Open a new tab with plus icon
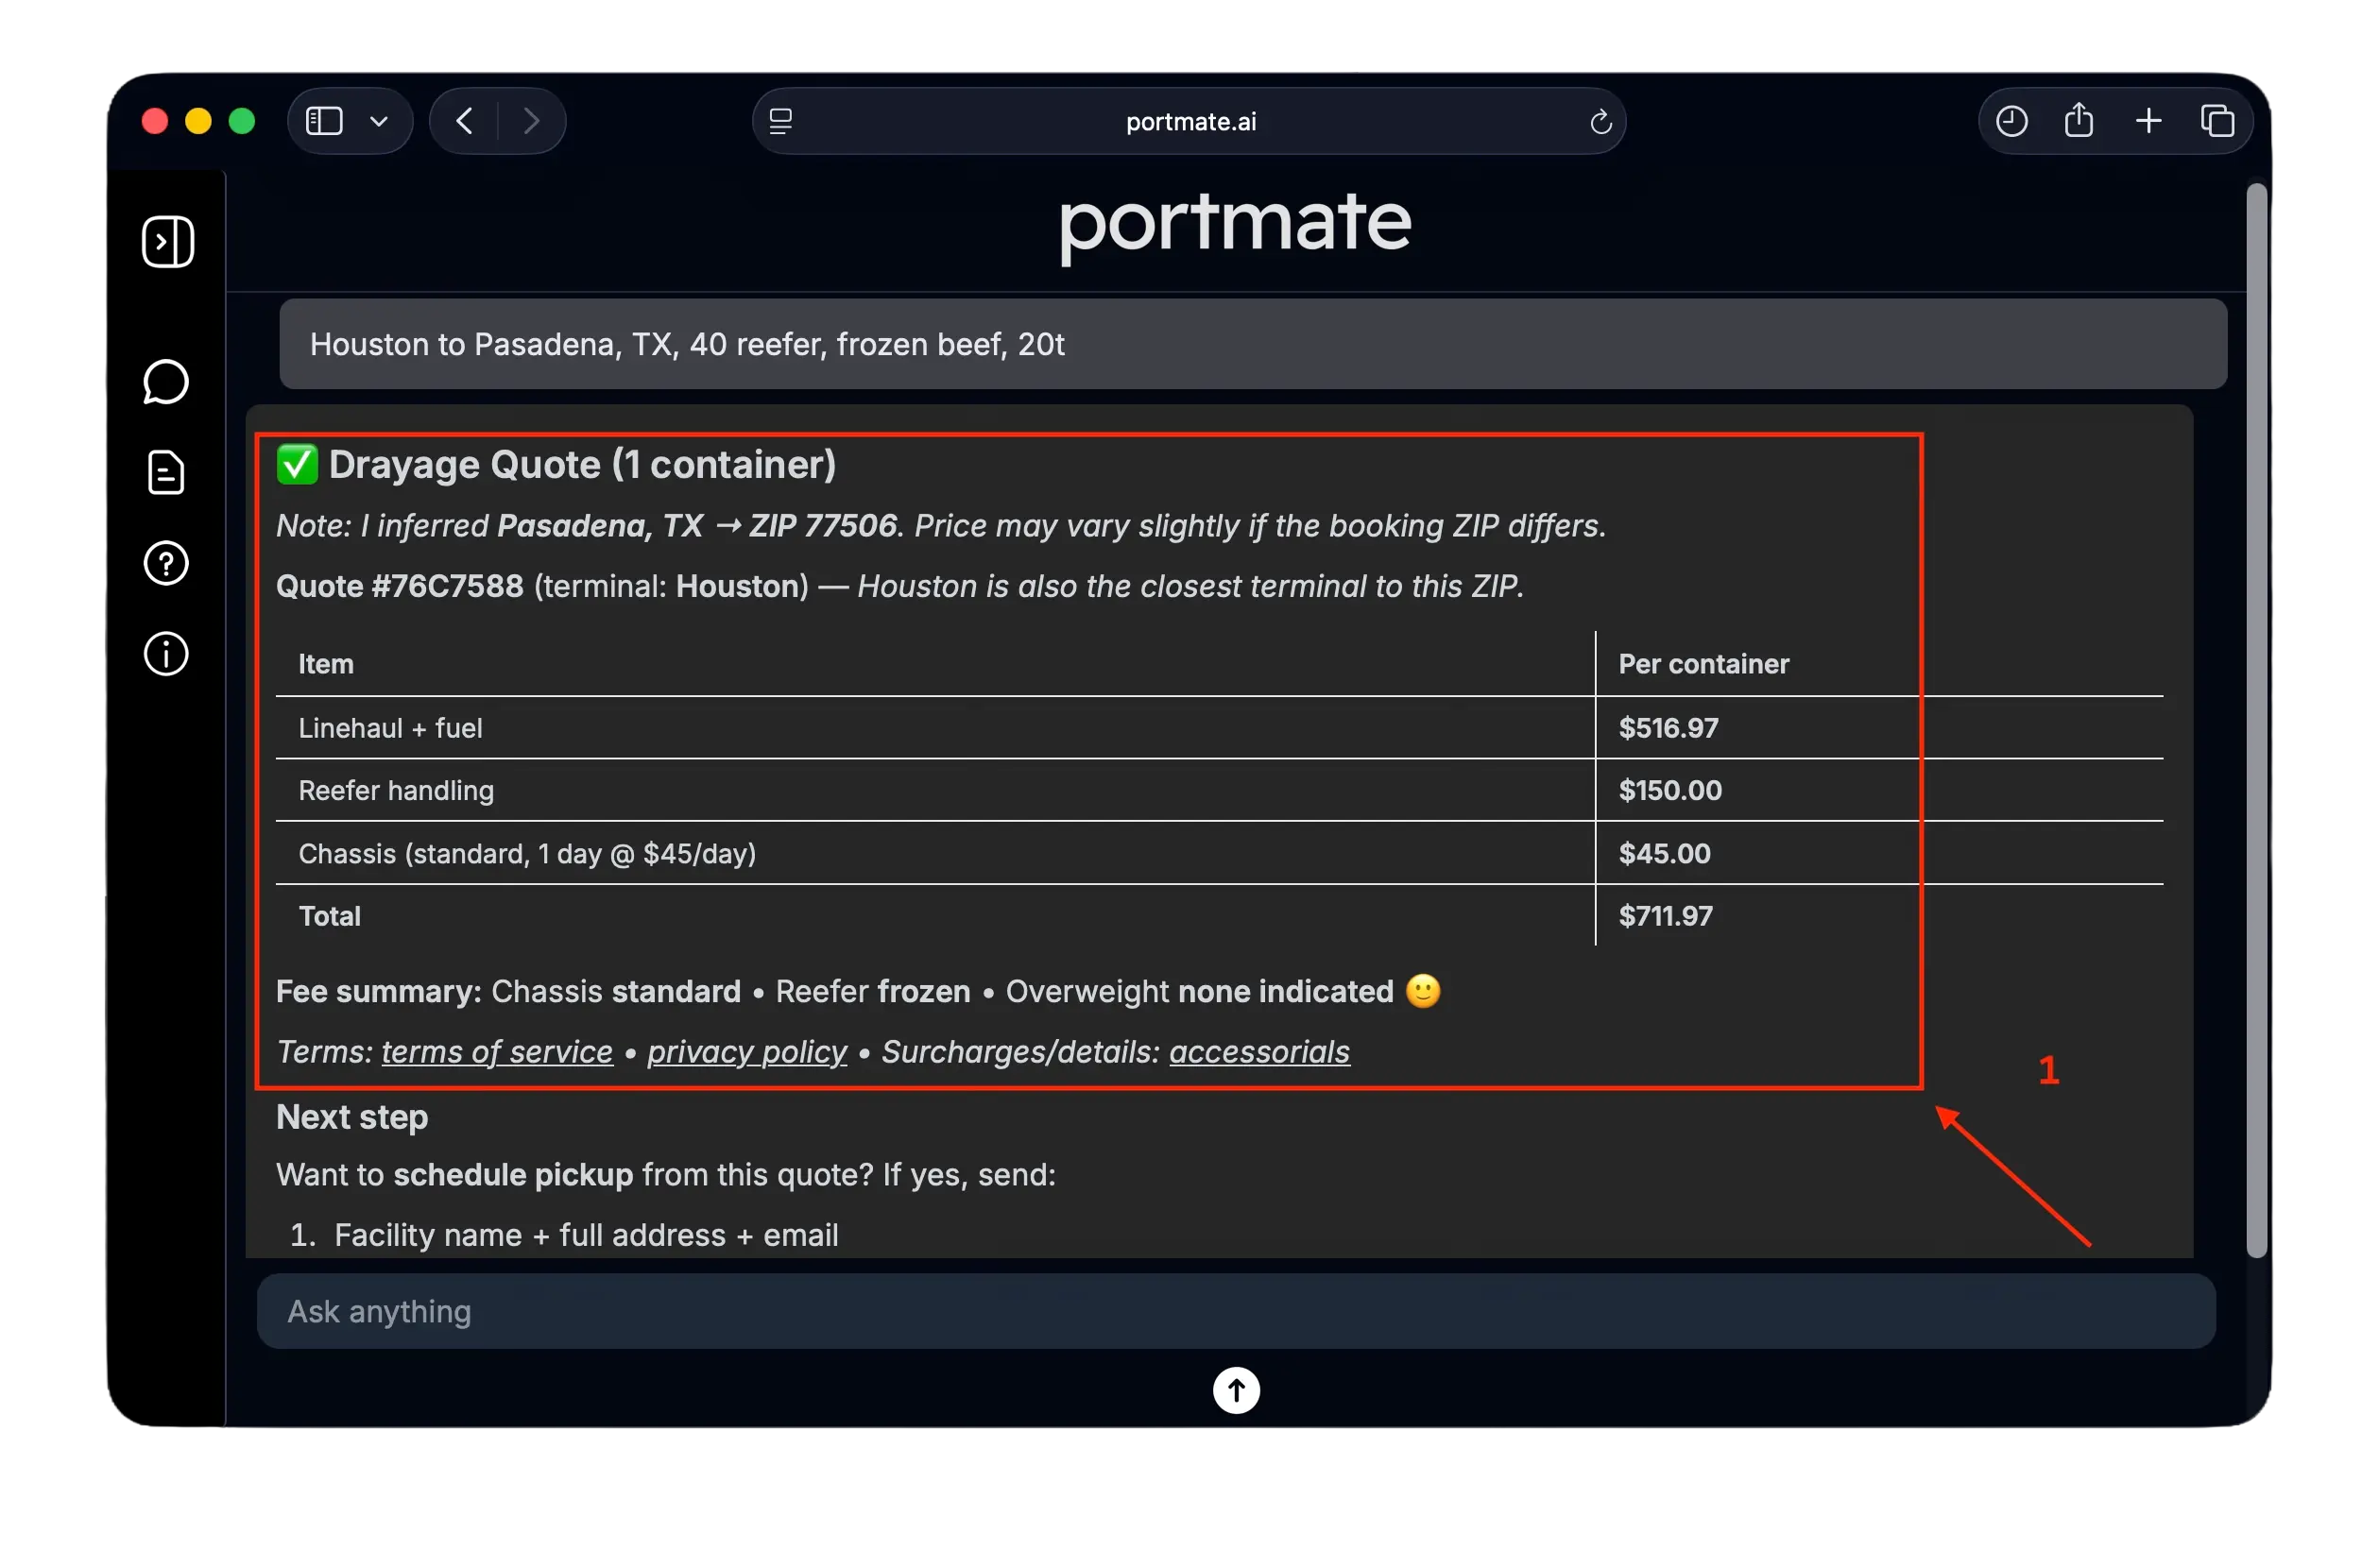 pos(2148,121)
